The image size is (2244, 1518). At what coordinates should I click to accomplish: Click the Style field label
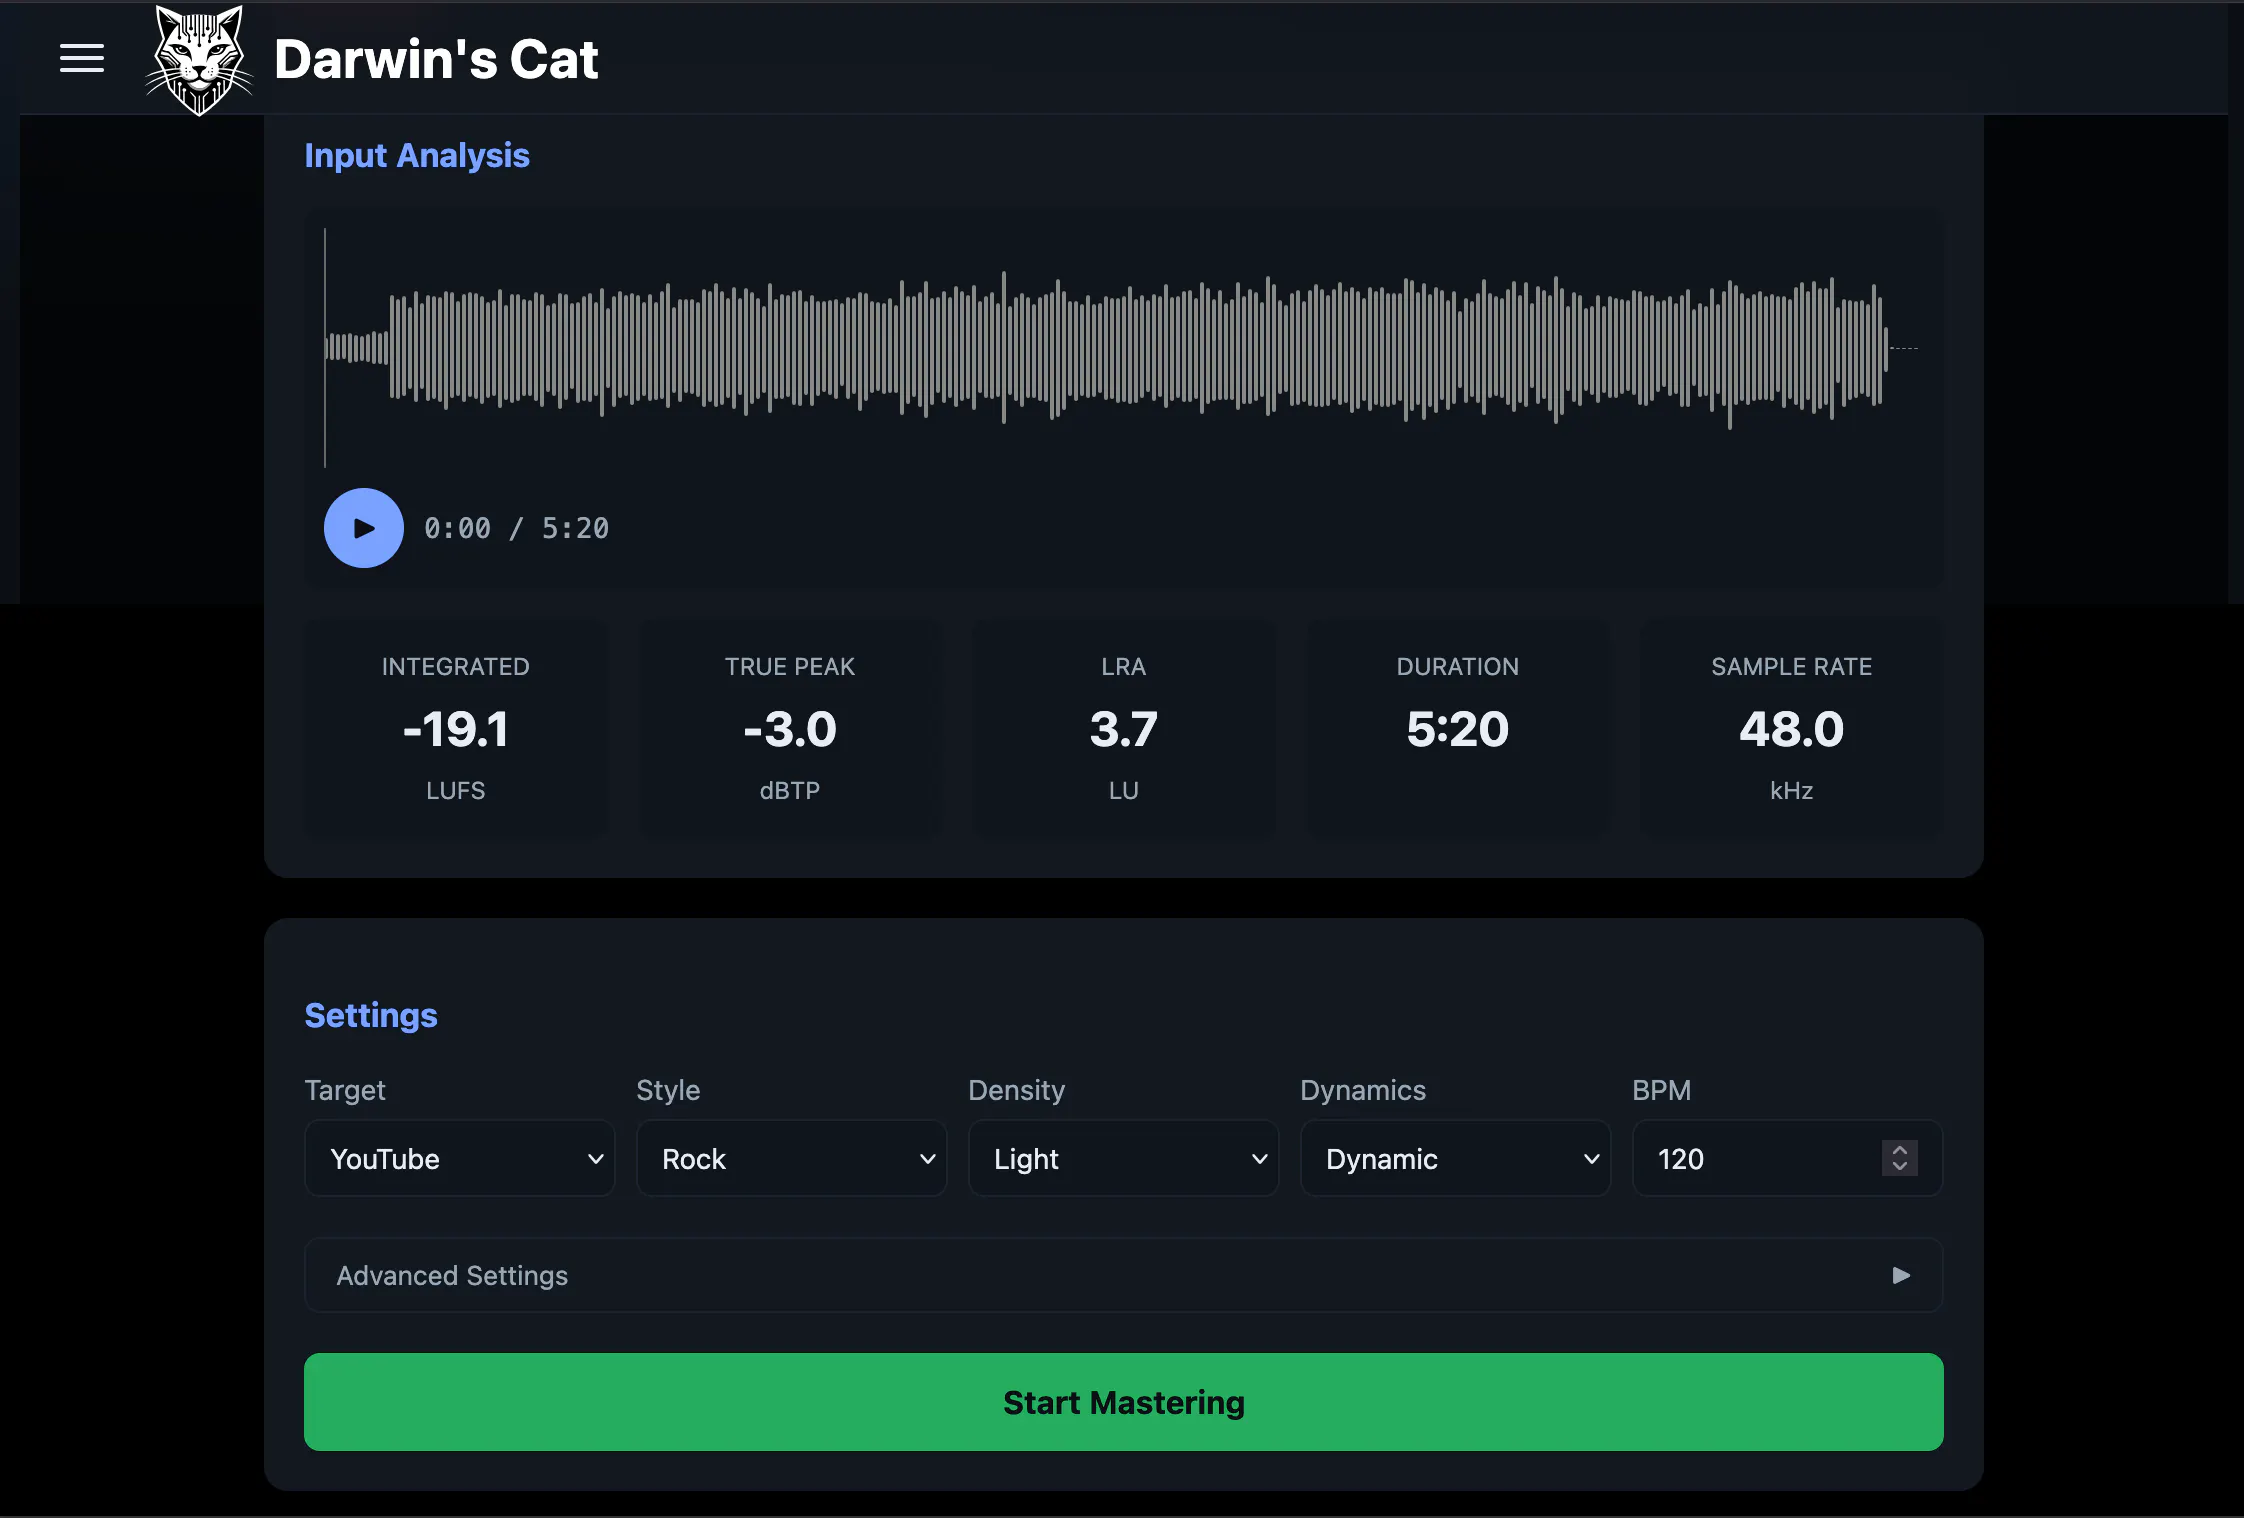(668, 1090)
